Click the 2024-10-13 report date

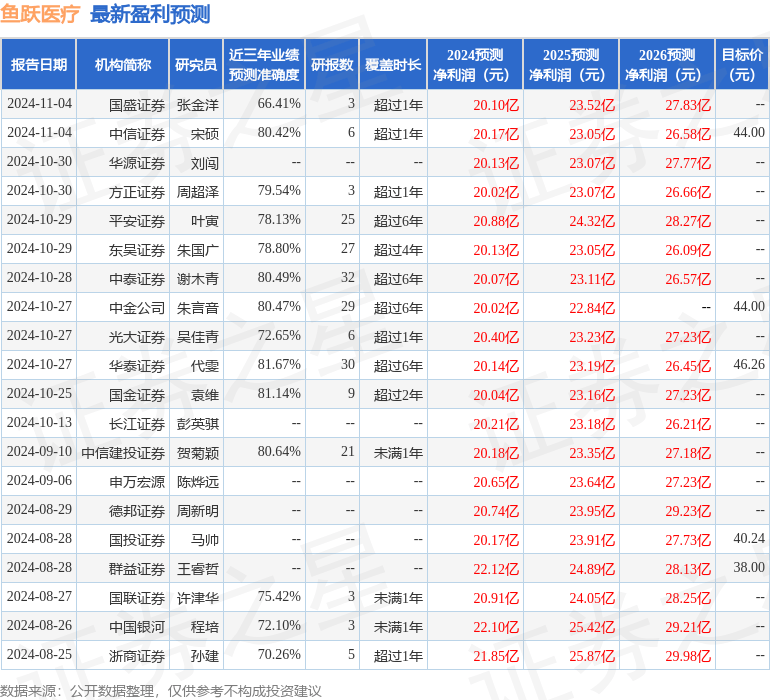39,422
